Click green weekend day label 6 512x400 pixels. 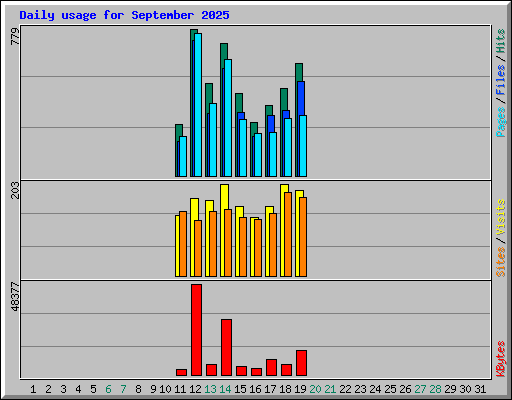(x=108, y=389)
